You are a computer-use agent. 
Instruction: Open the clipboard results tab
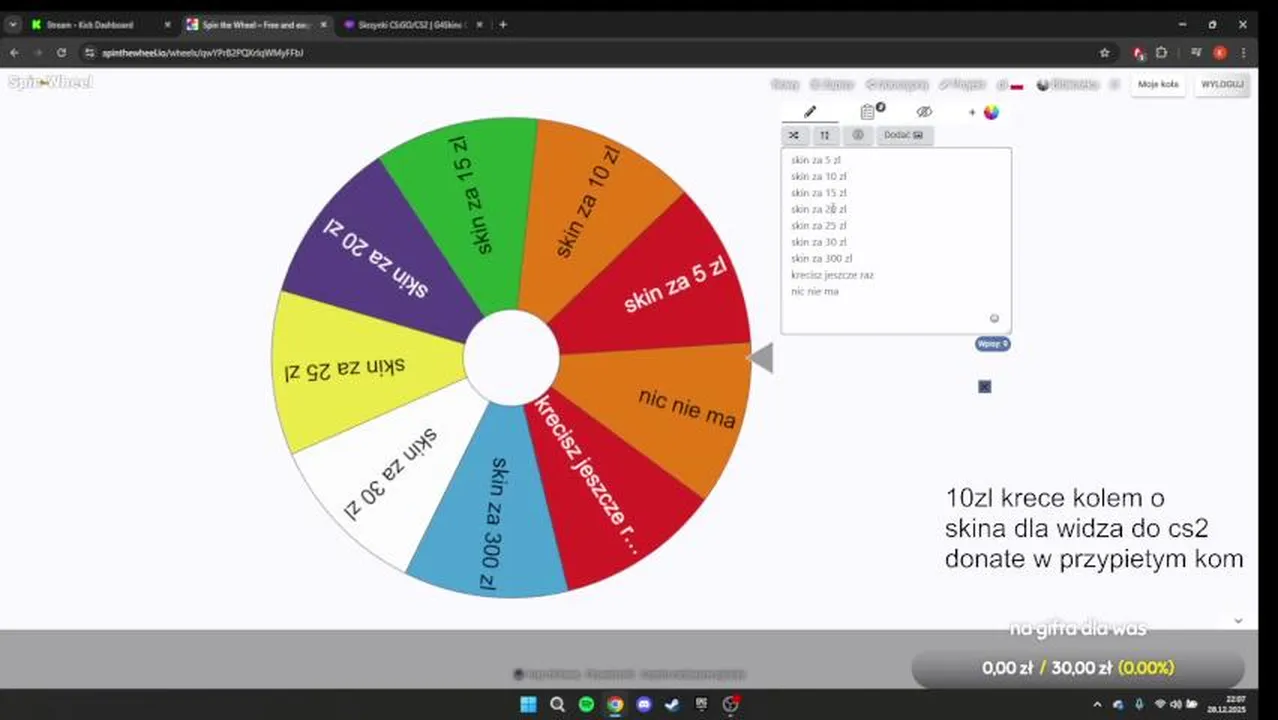868,112
